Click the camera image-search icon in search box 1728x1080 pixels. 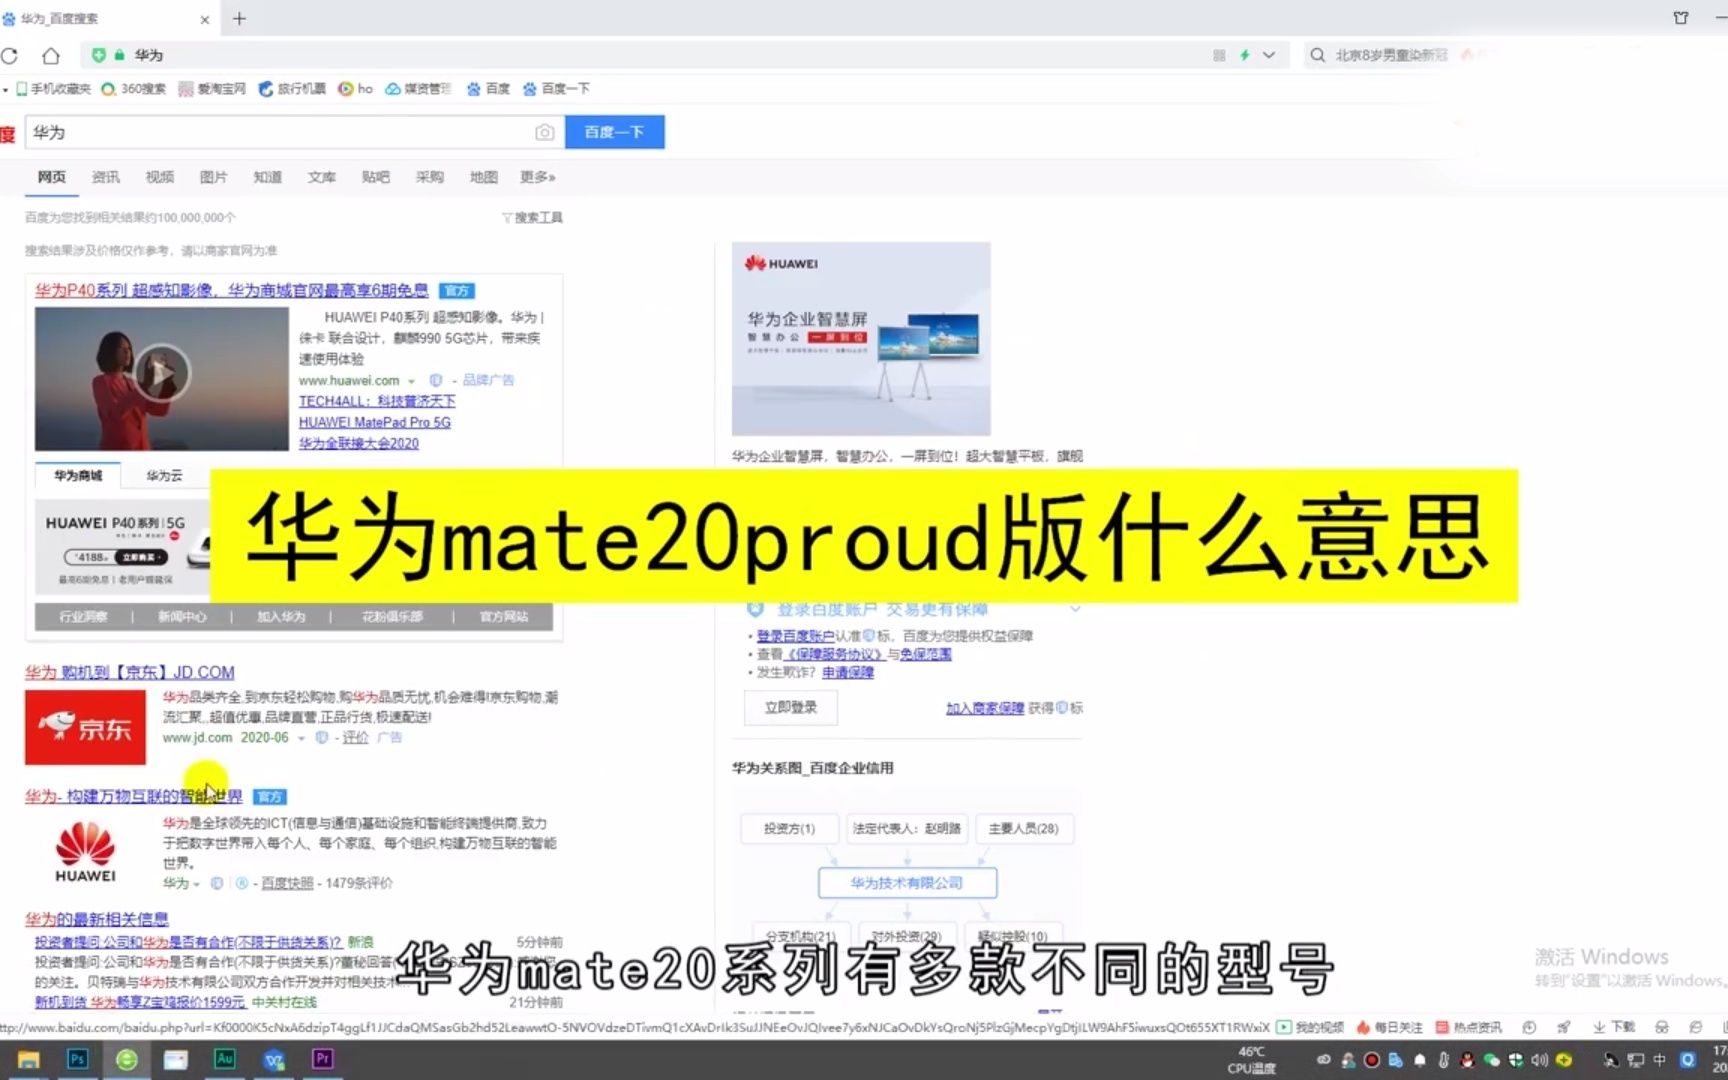pyautogui.click(x=544, y=132)
